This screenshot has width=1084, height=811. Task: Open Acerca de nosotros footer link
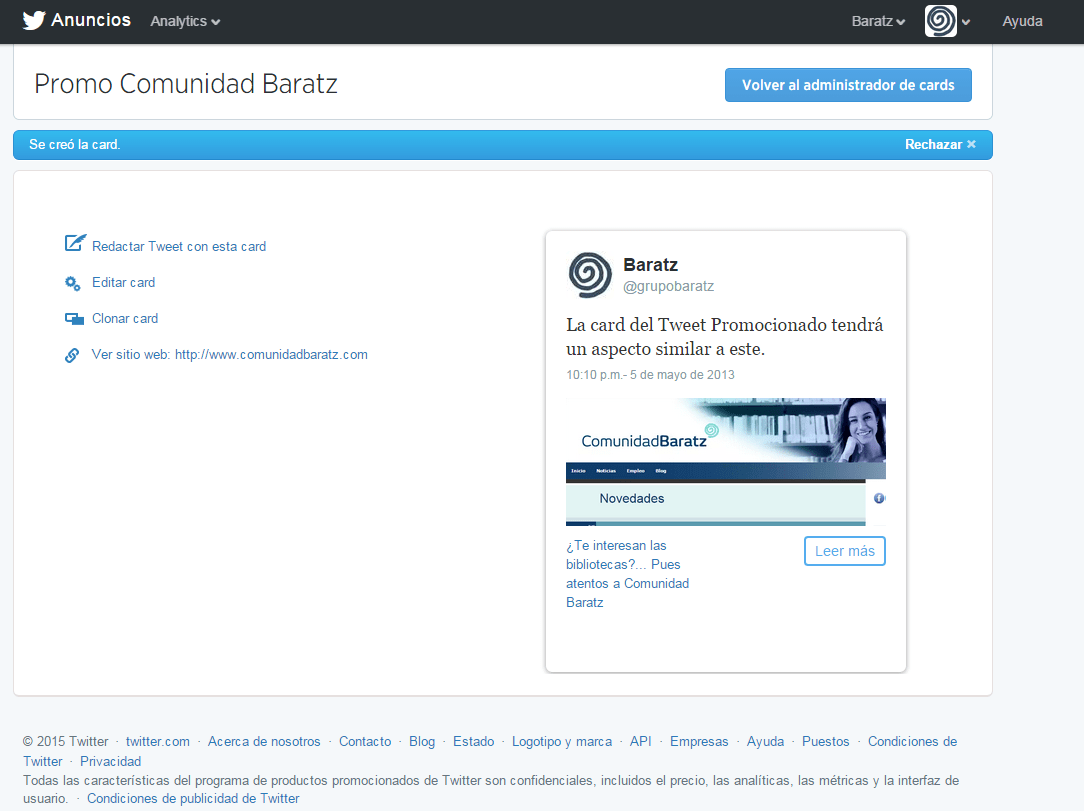[264, 741]
